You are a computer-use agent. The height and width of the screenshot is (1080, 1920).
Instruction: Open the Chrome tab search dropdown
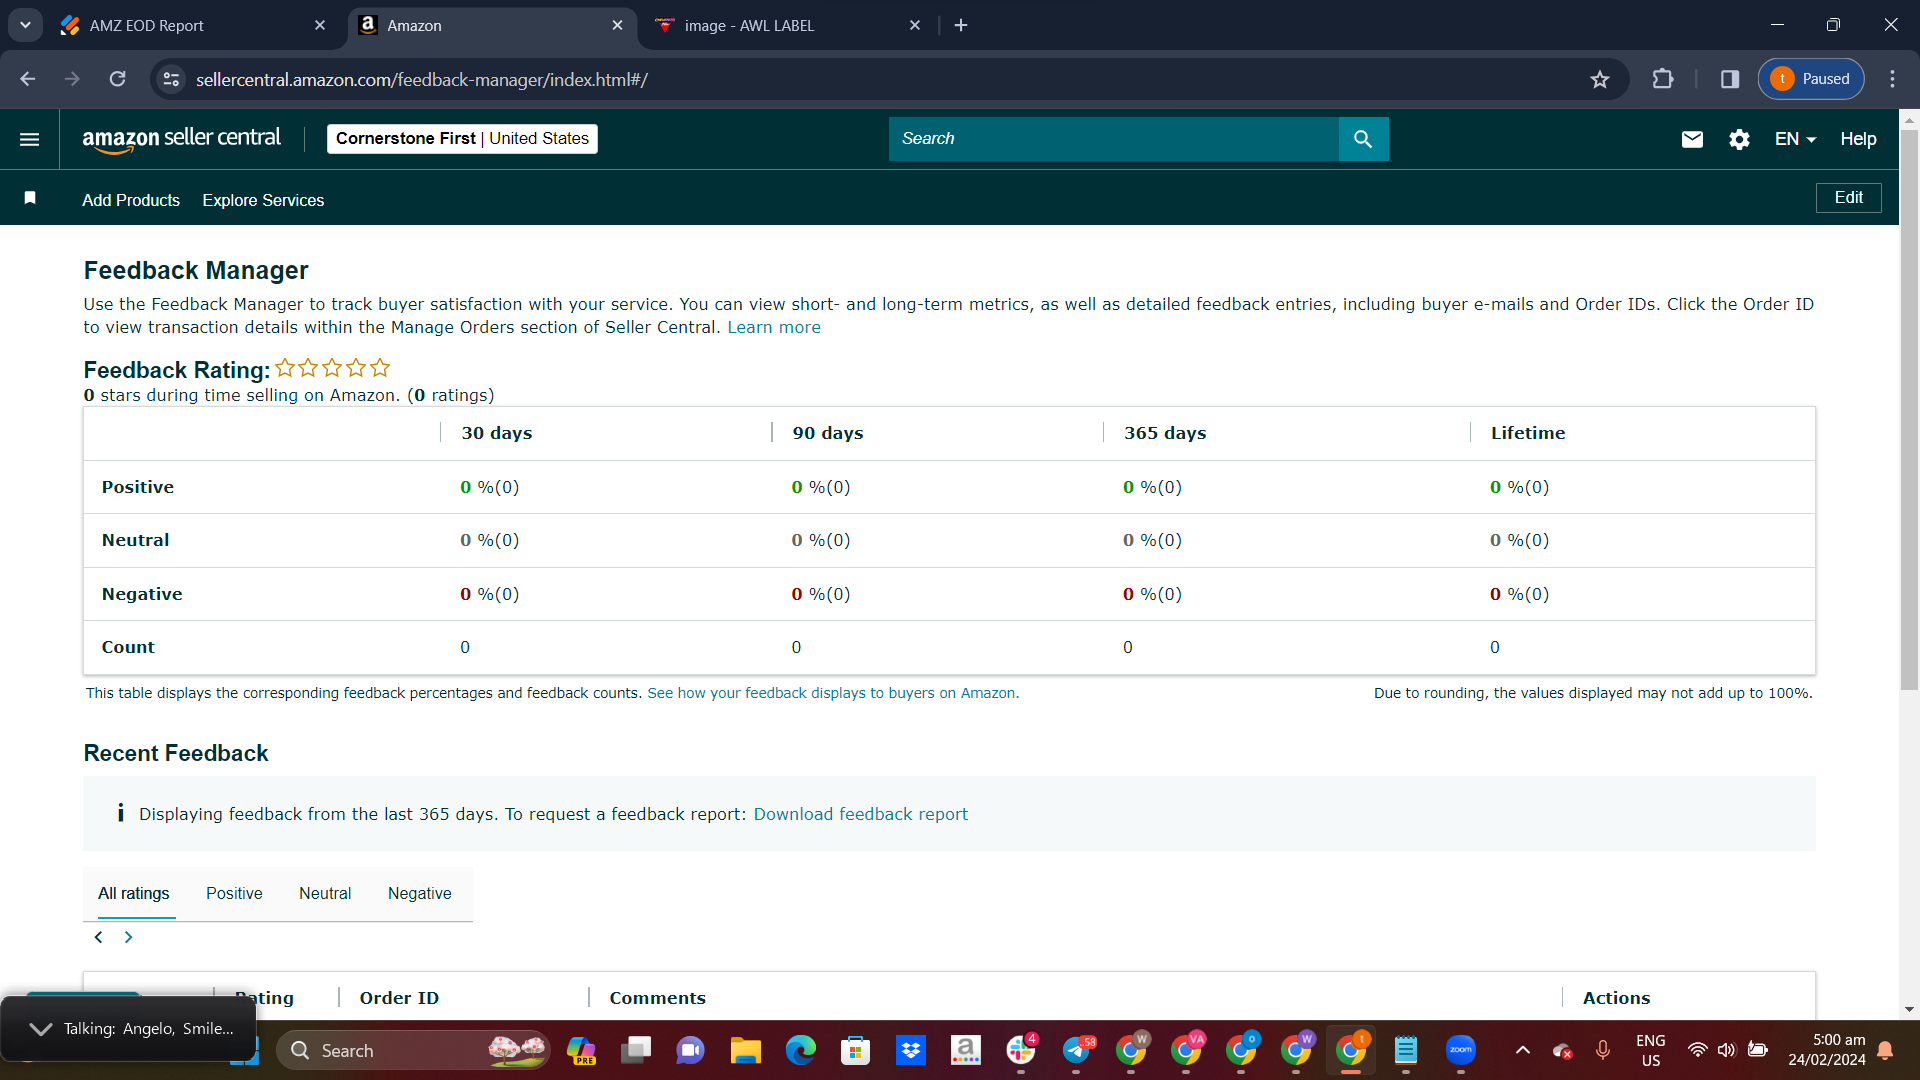pyautogui.click(x=25, y=25)
